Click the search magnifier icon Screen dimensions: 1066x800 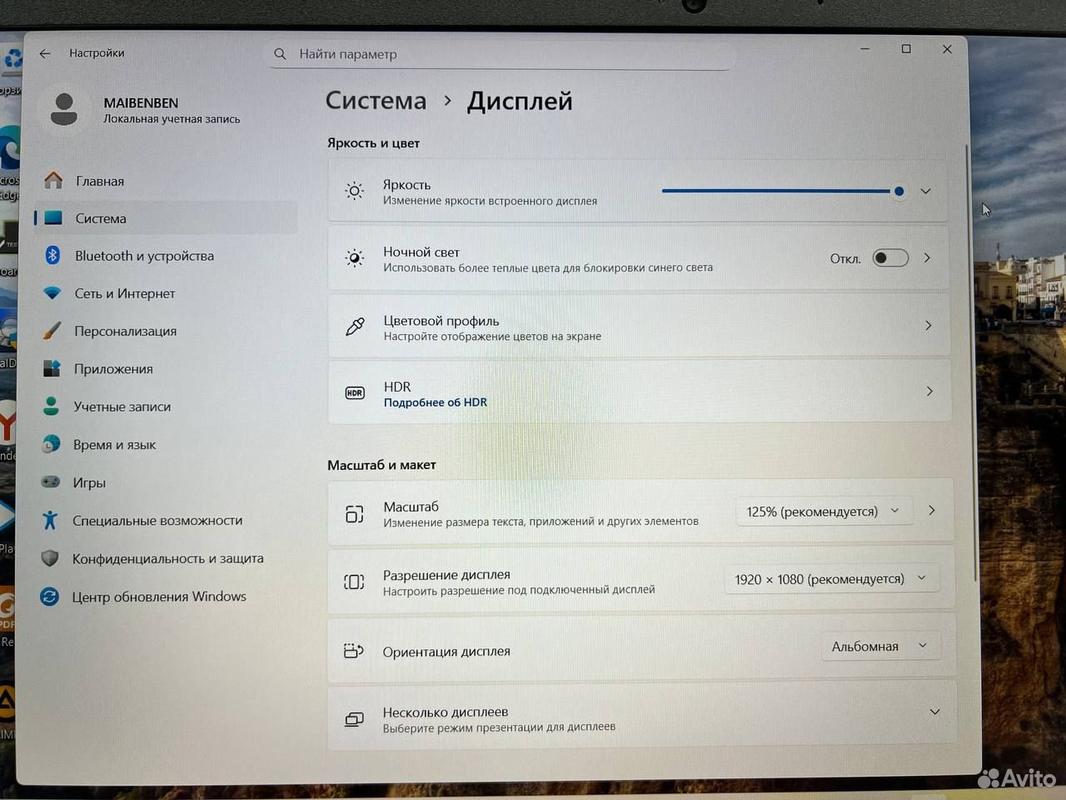coord(280,54)
